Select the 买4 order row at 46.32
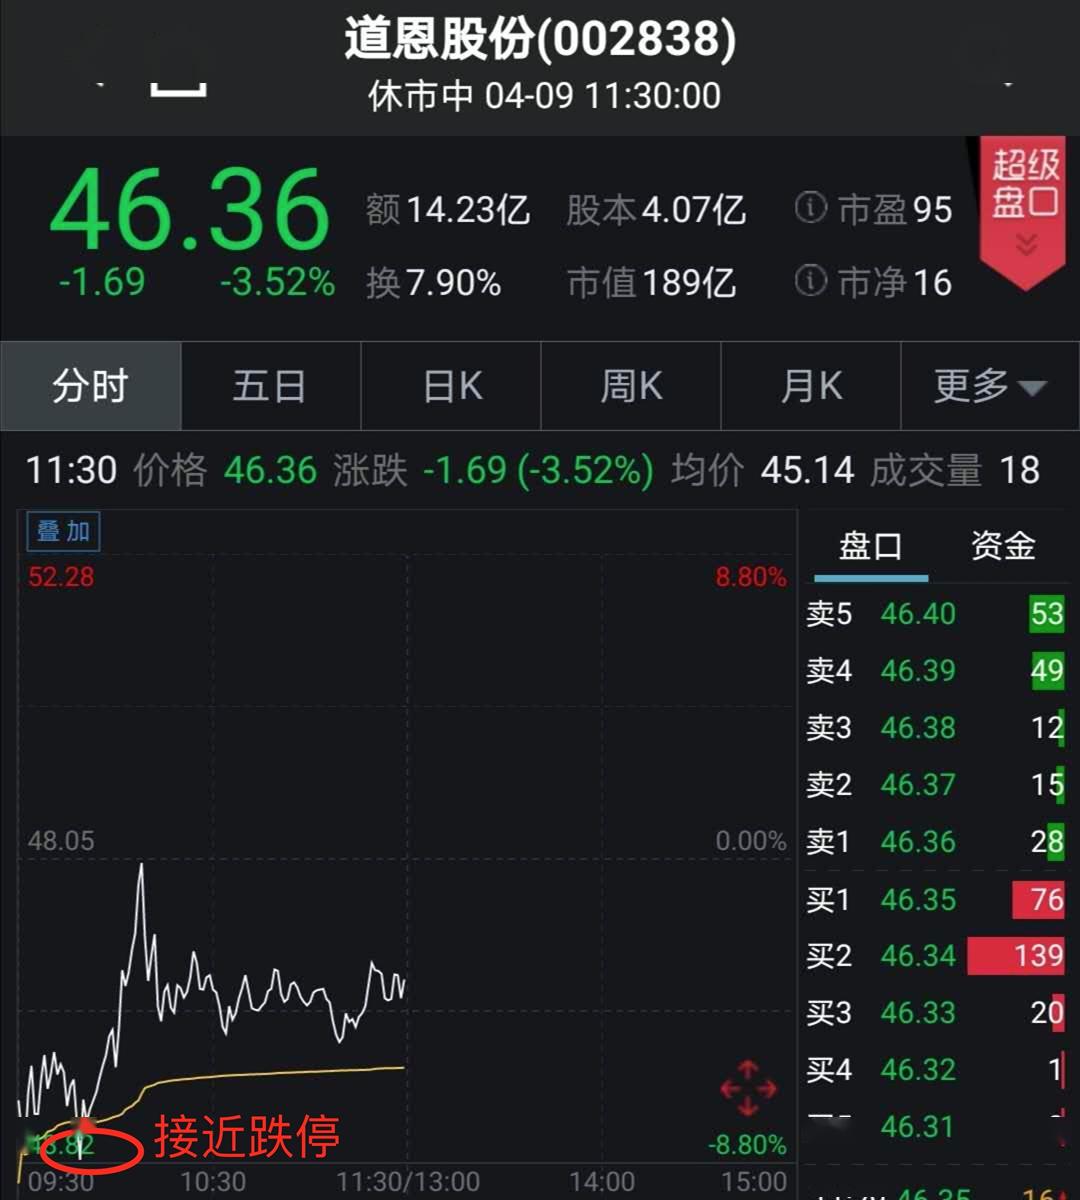1080x1200 pixels. point(936,1070)
